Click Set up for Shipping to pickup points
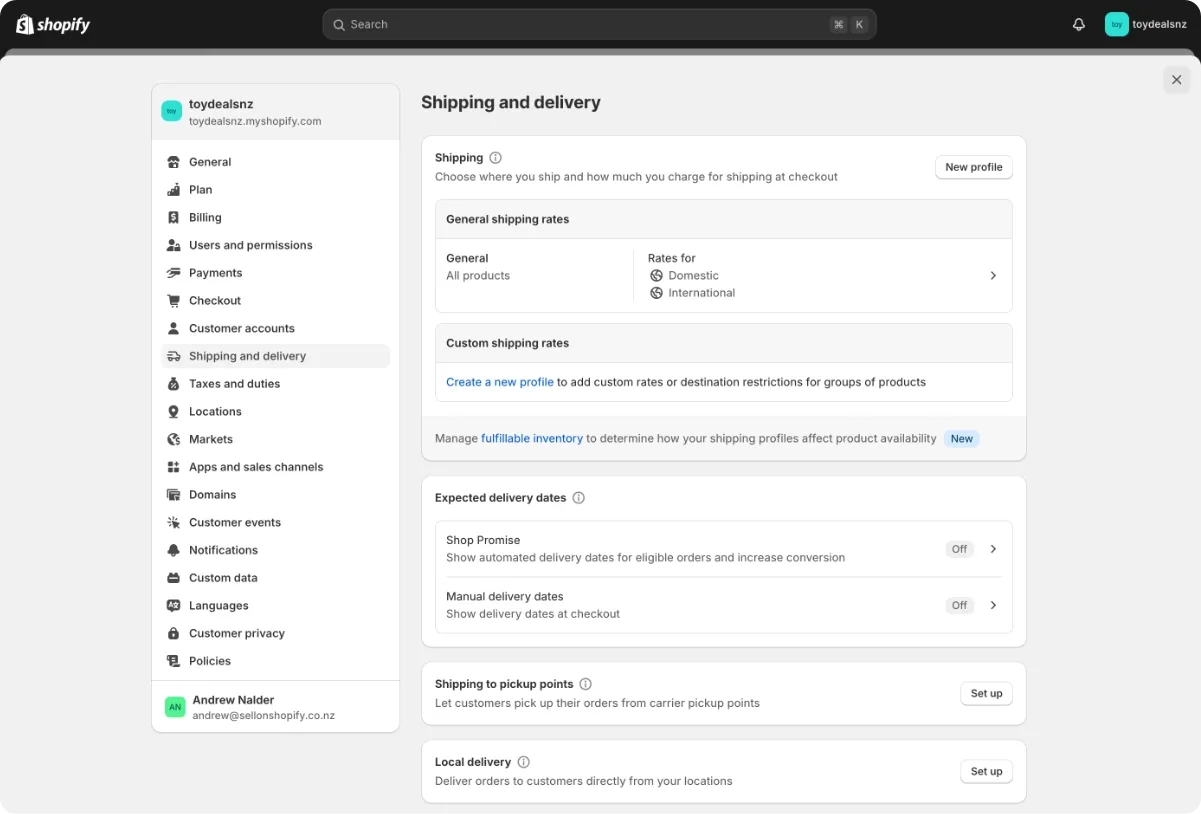The height and width of the screenshot is (814, 1201). 986,693
